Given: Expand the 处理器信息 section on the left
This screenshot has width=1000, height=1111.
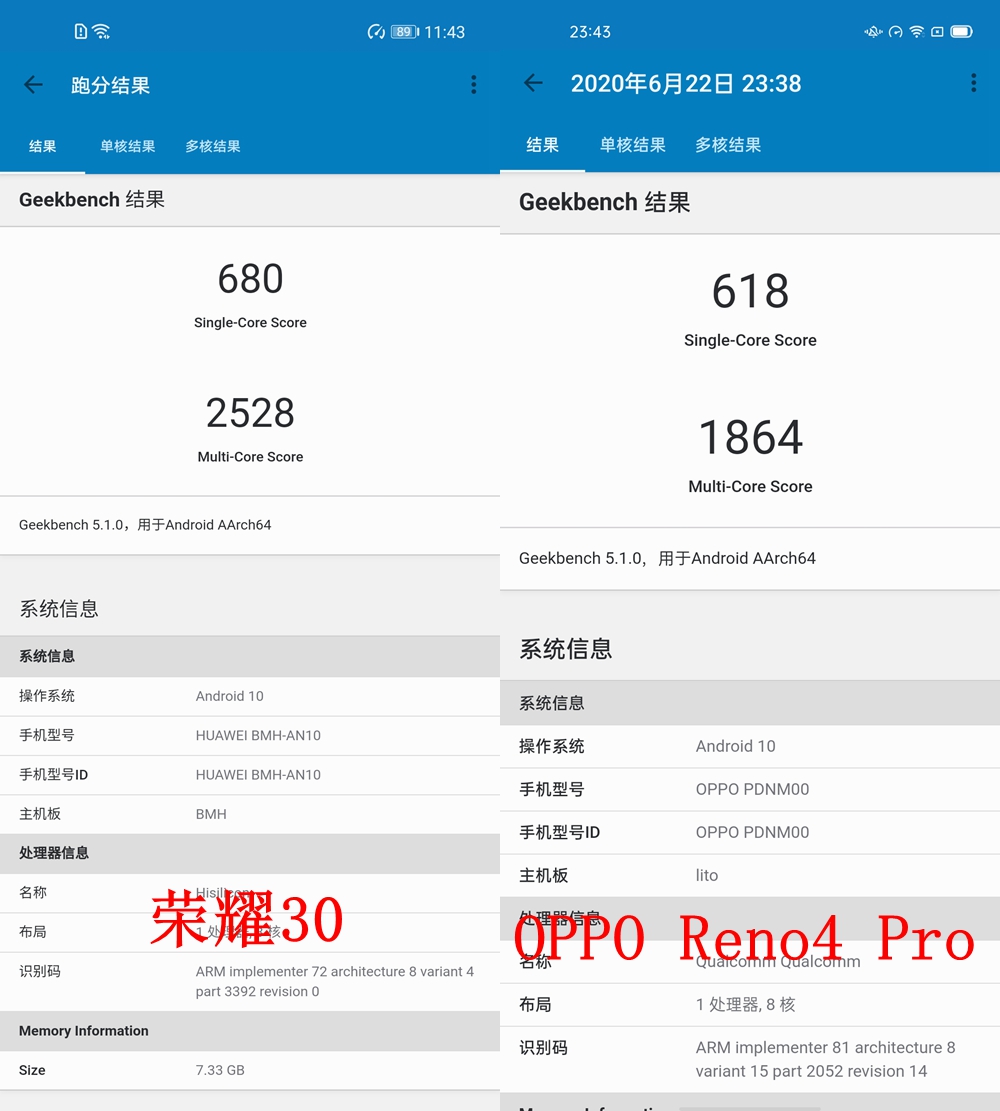Looking at the screenshot, I should coord(250,853).
